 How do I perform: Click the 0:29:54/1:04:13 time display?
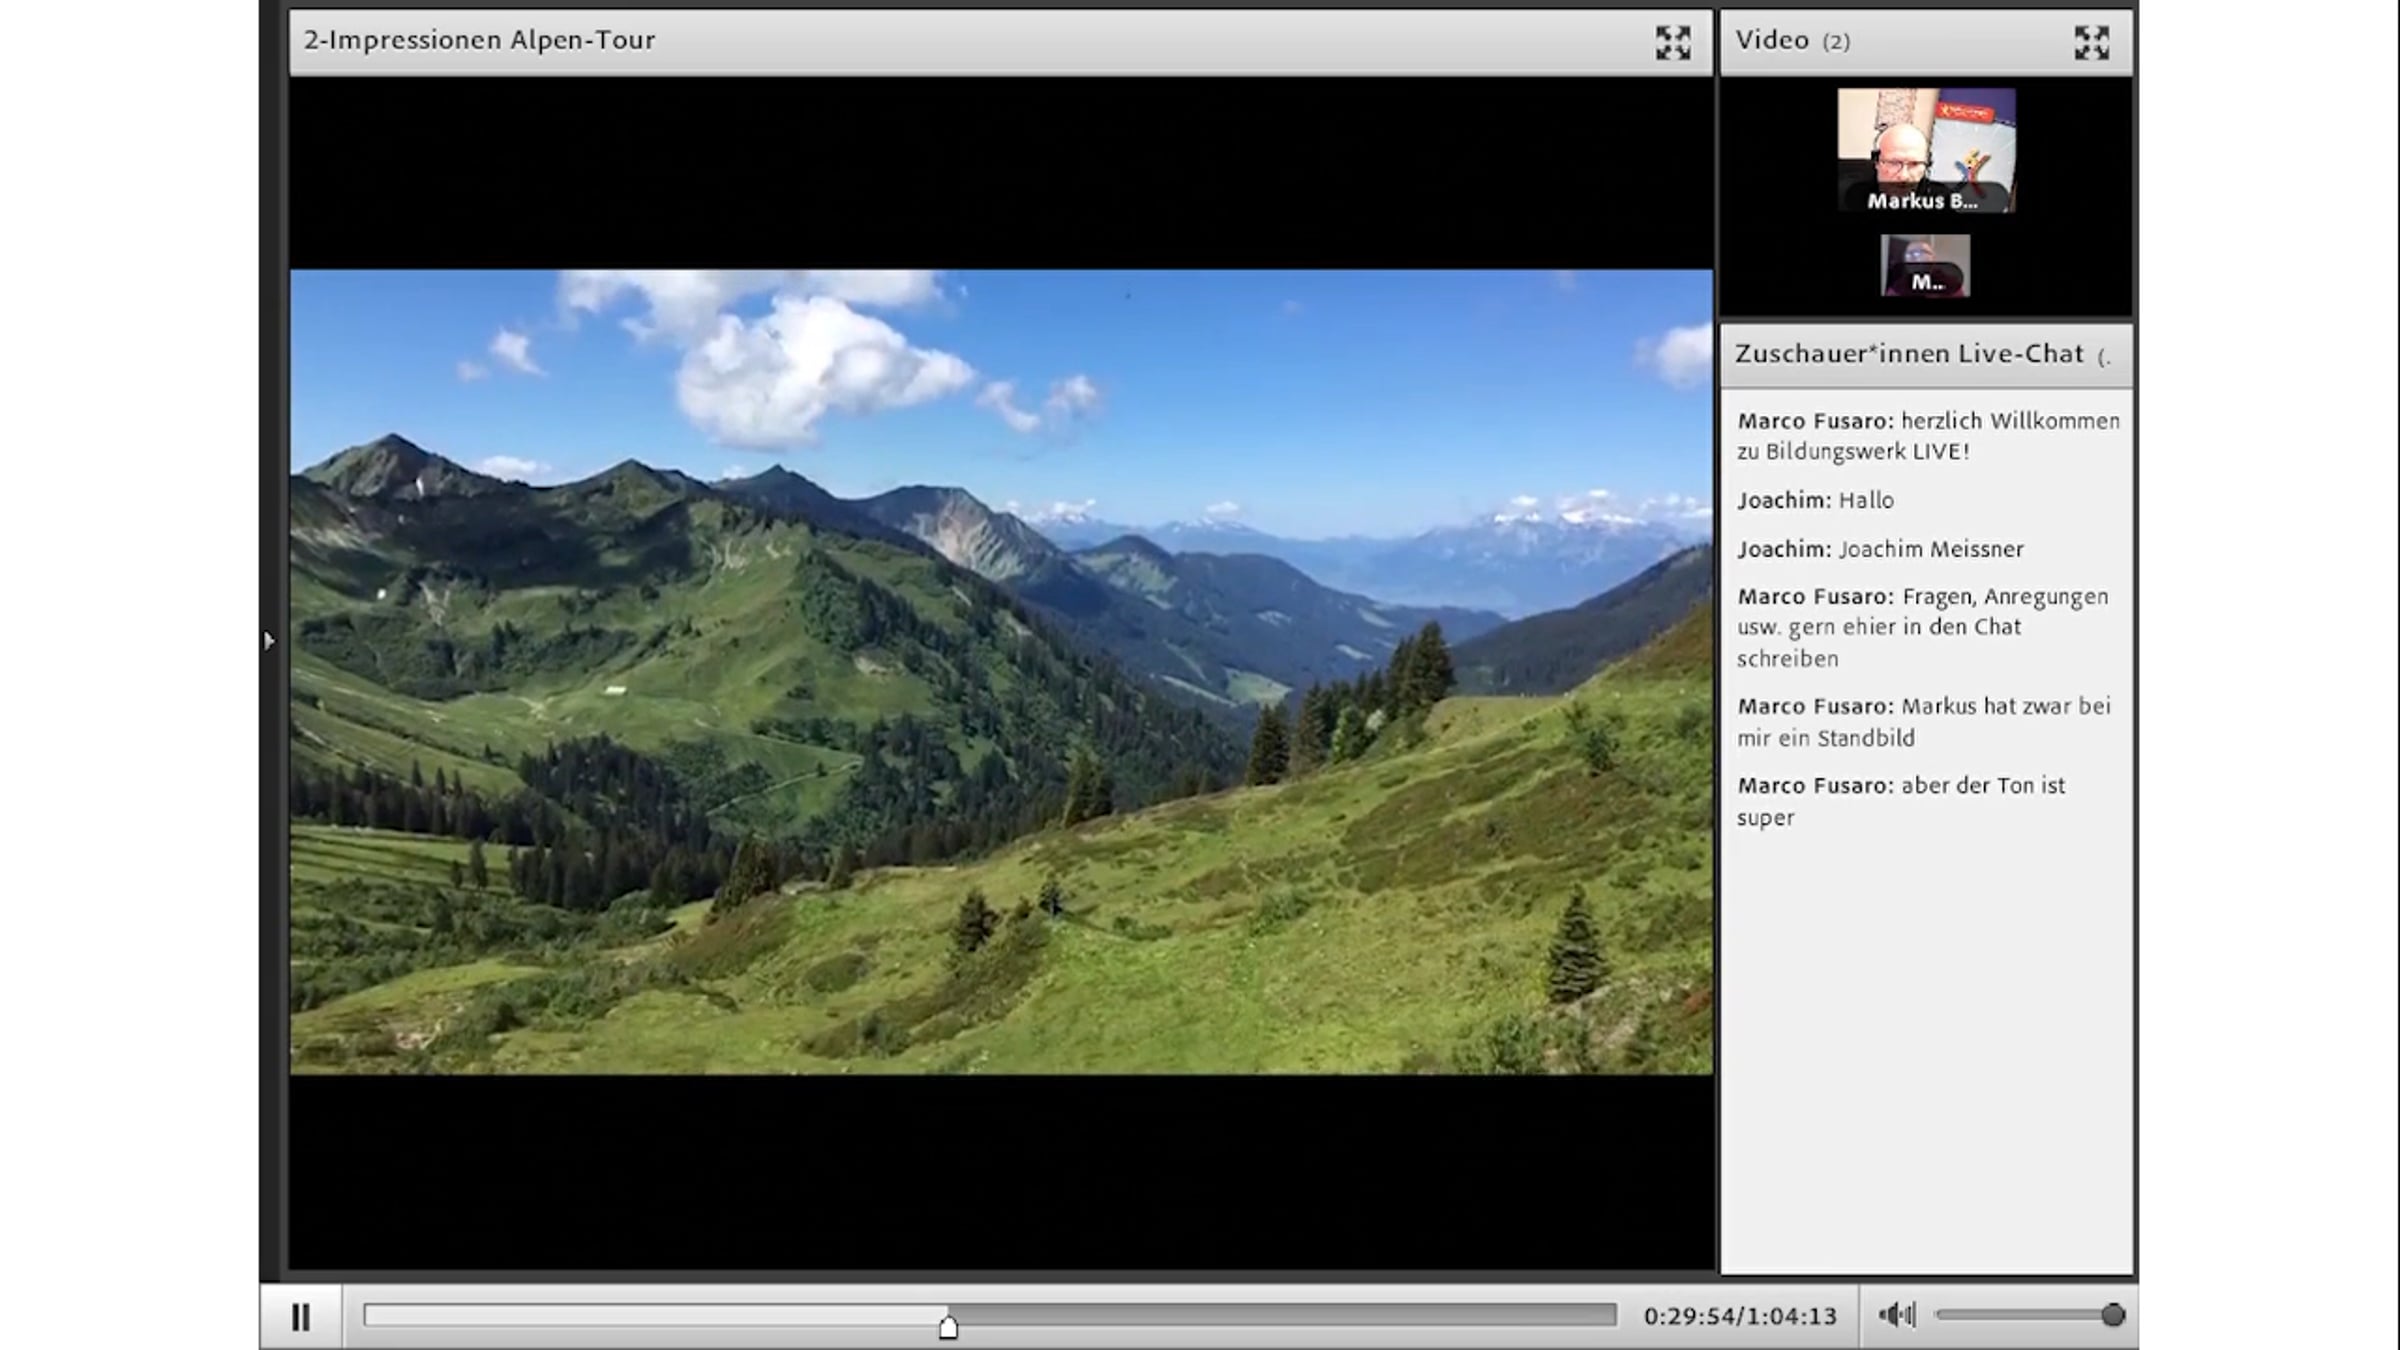(1740, 1316)
